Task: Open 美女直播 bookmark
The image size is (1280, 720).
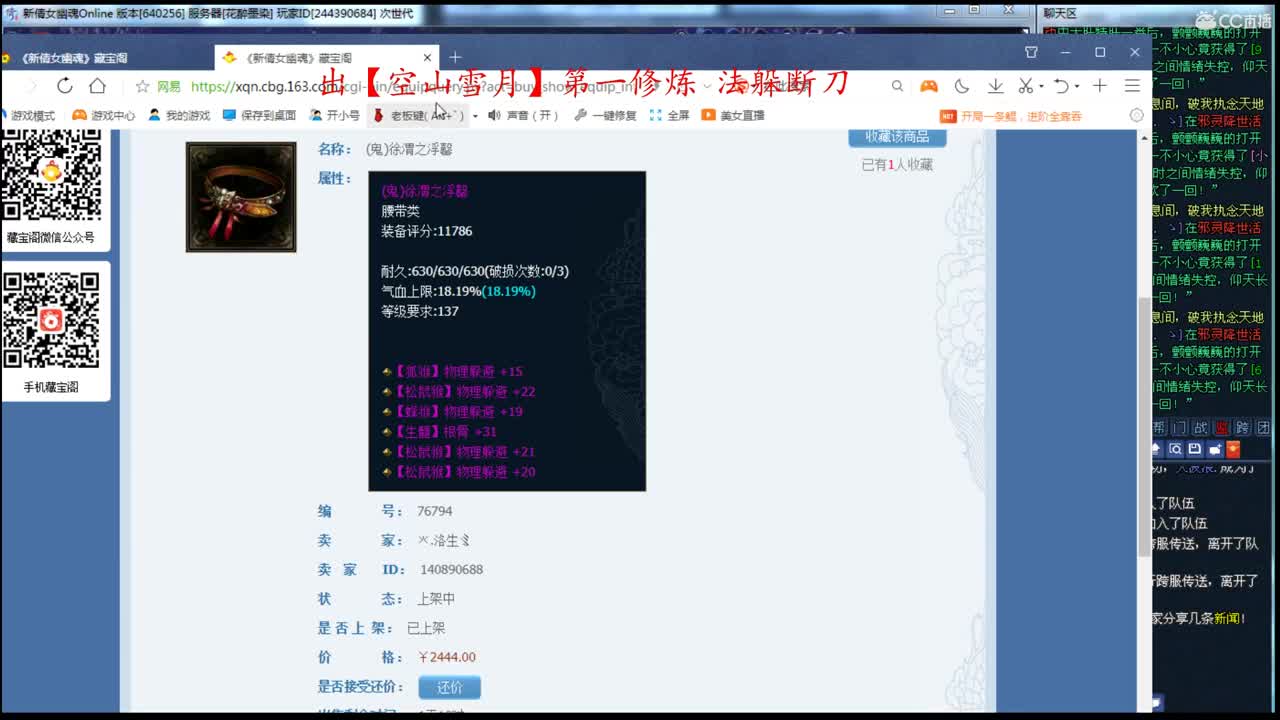Action: pos(733,115)
